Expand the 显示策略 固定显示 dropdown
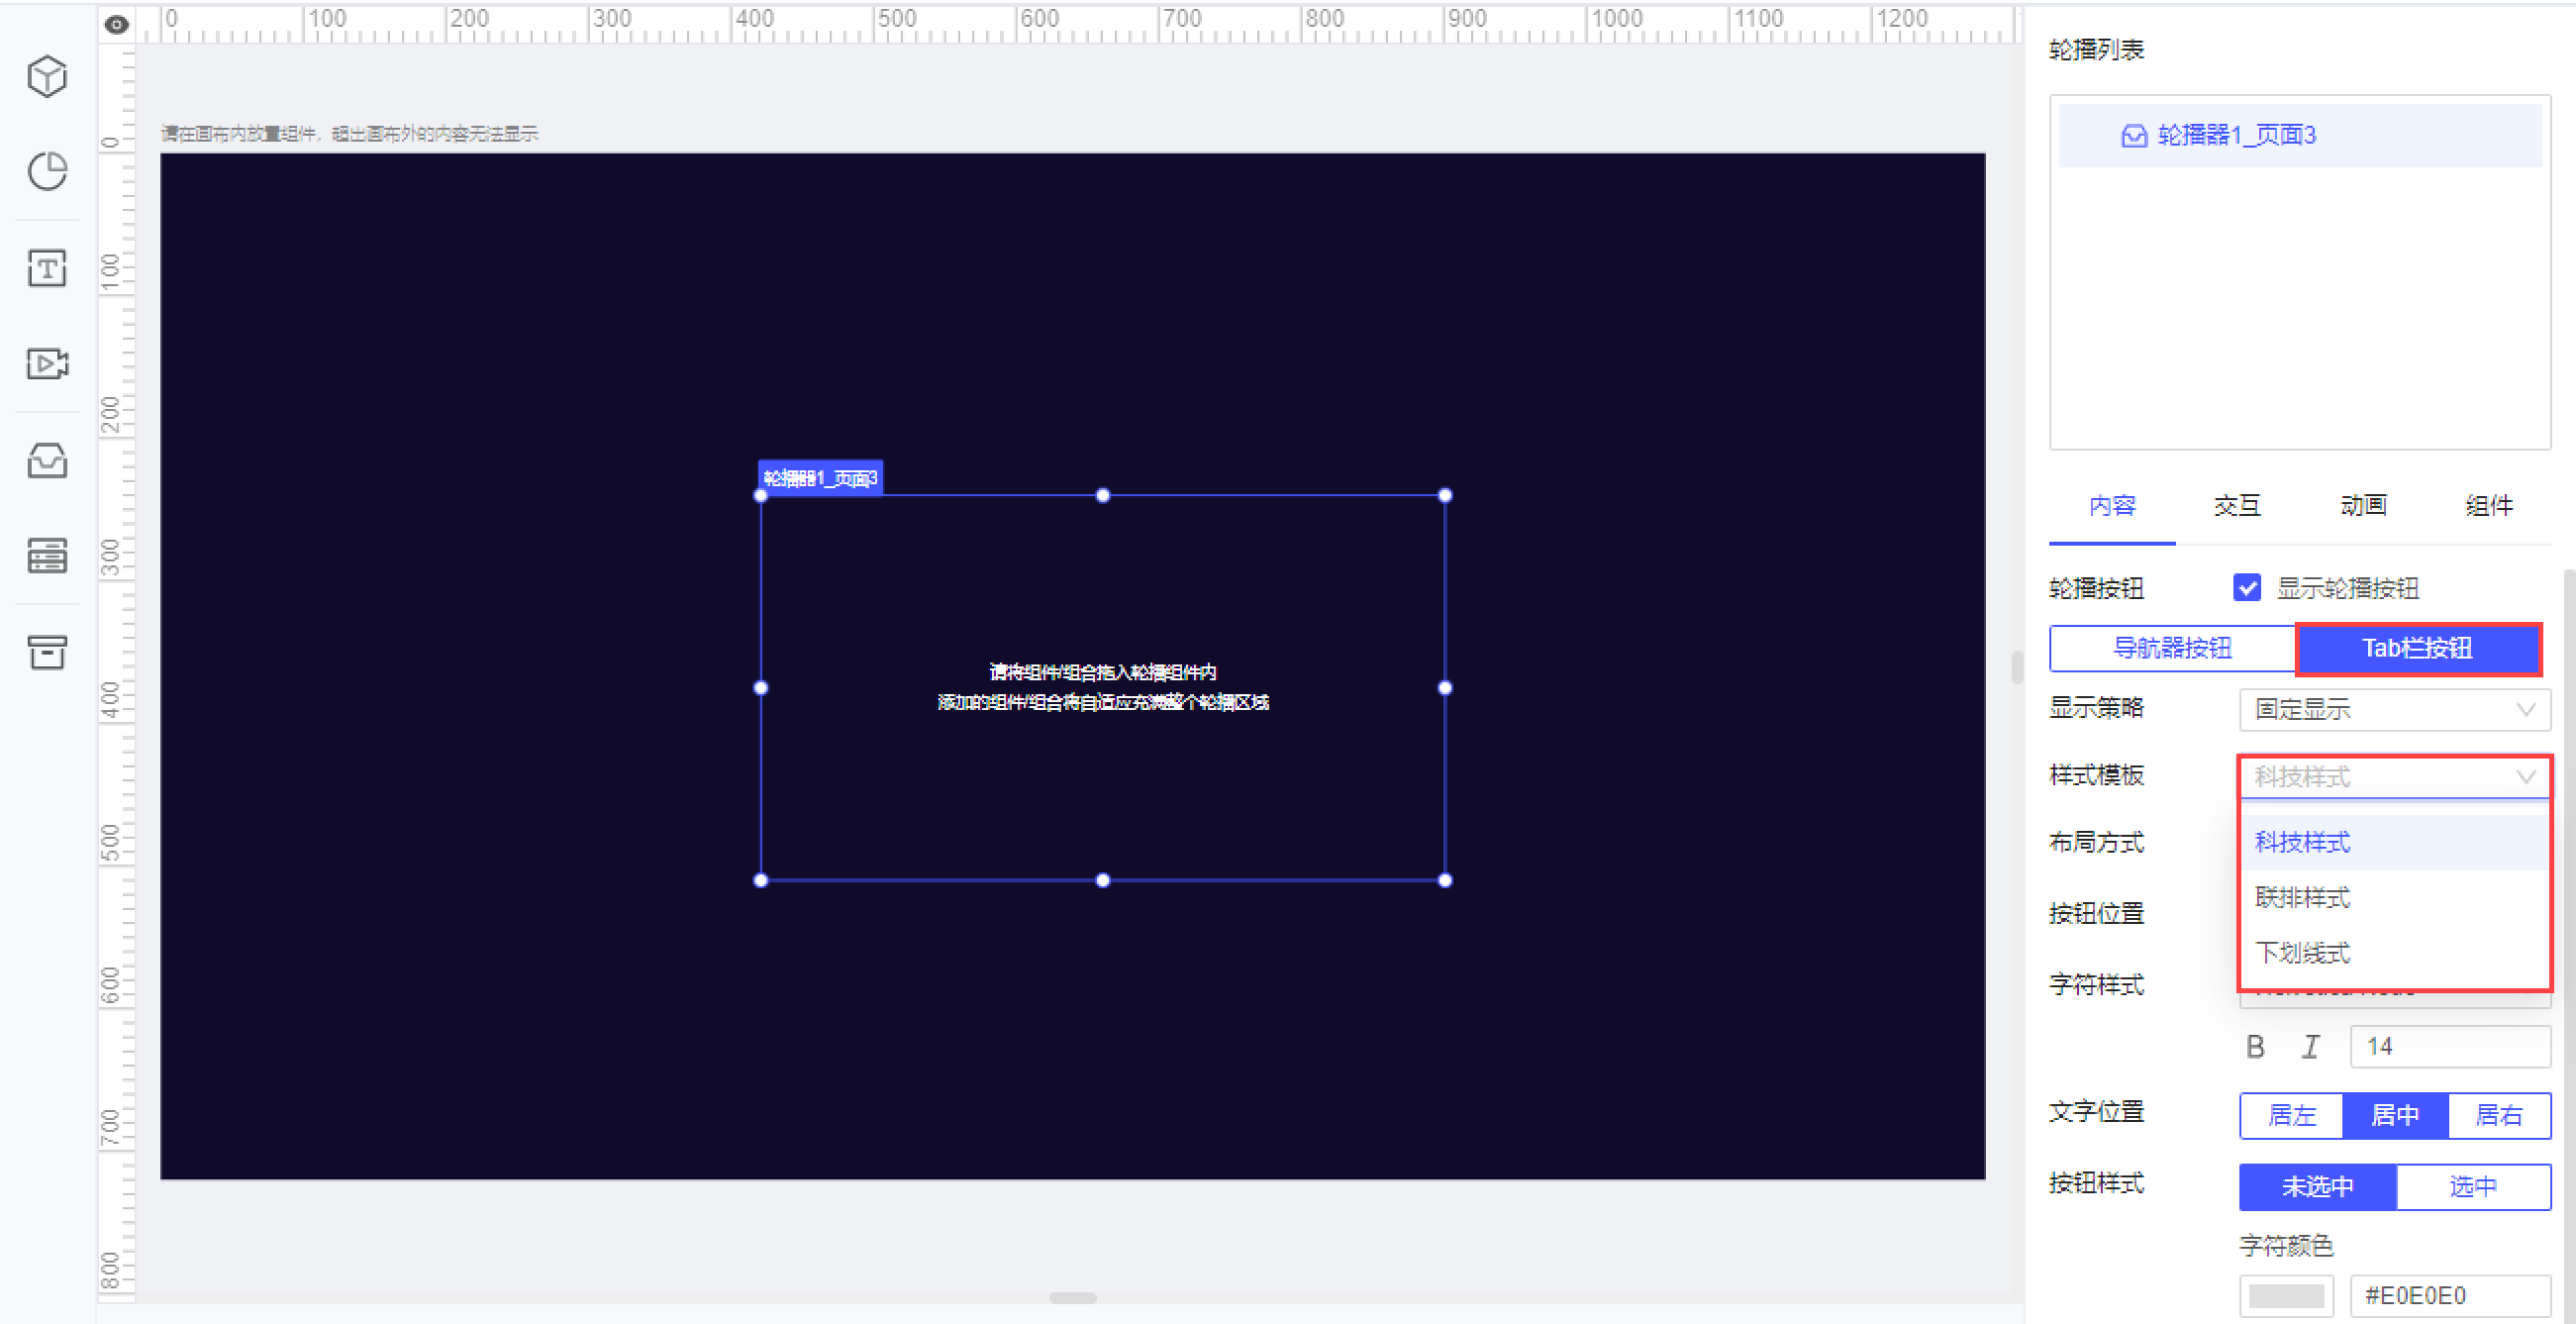 [x=2394, y=709]
